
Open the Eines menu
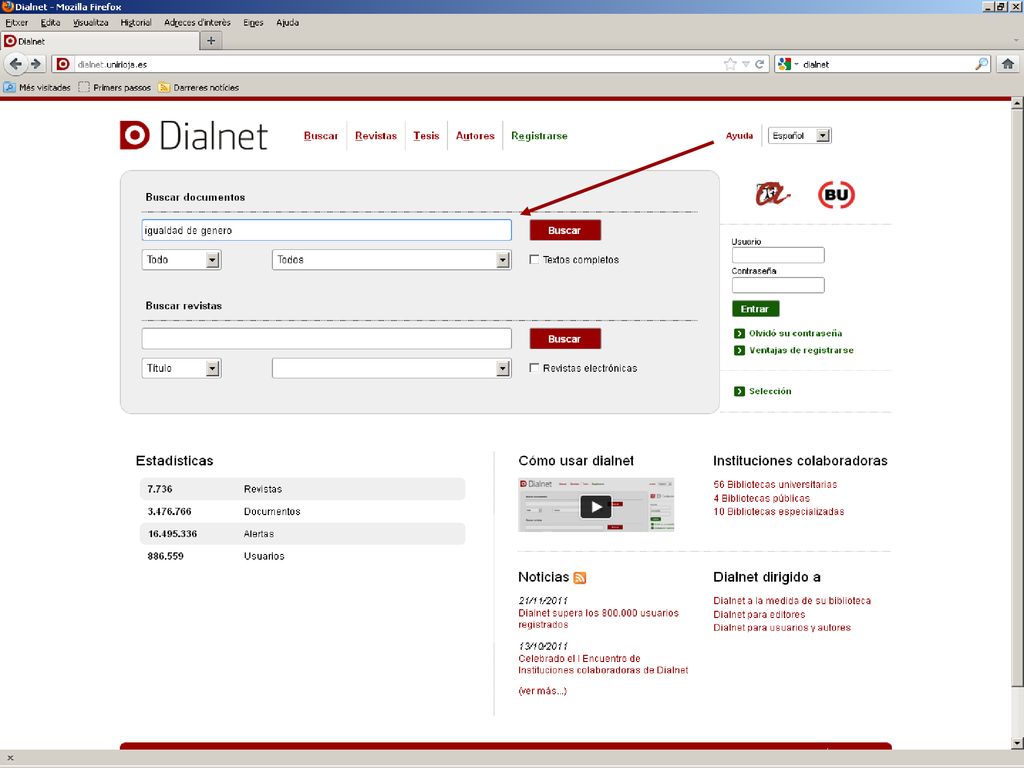[x=253, y=23]
